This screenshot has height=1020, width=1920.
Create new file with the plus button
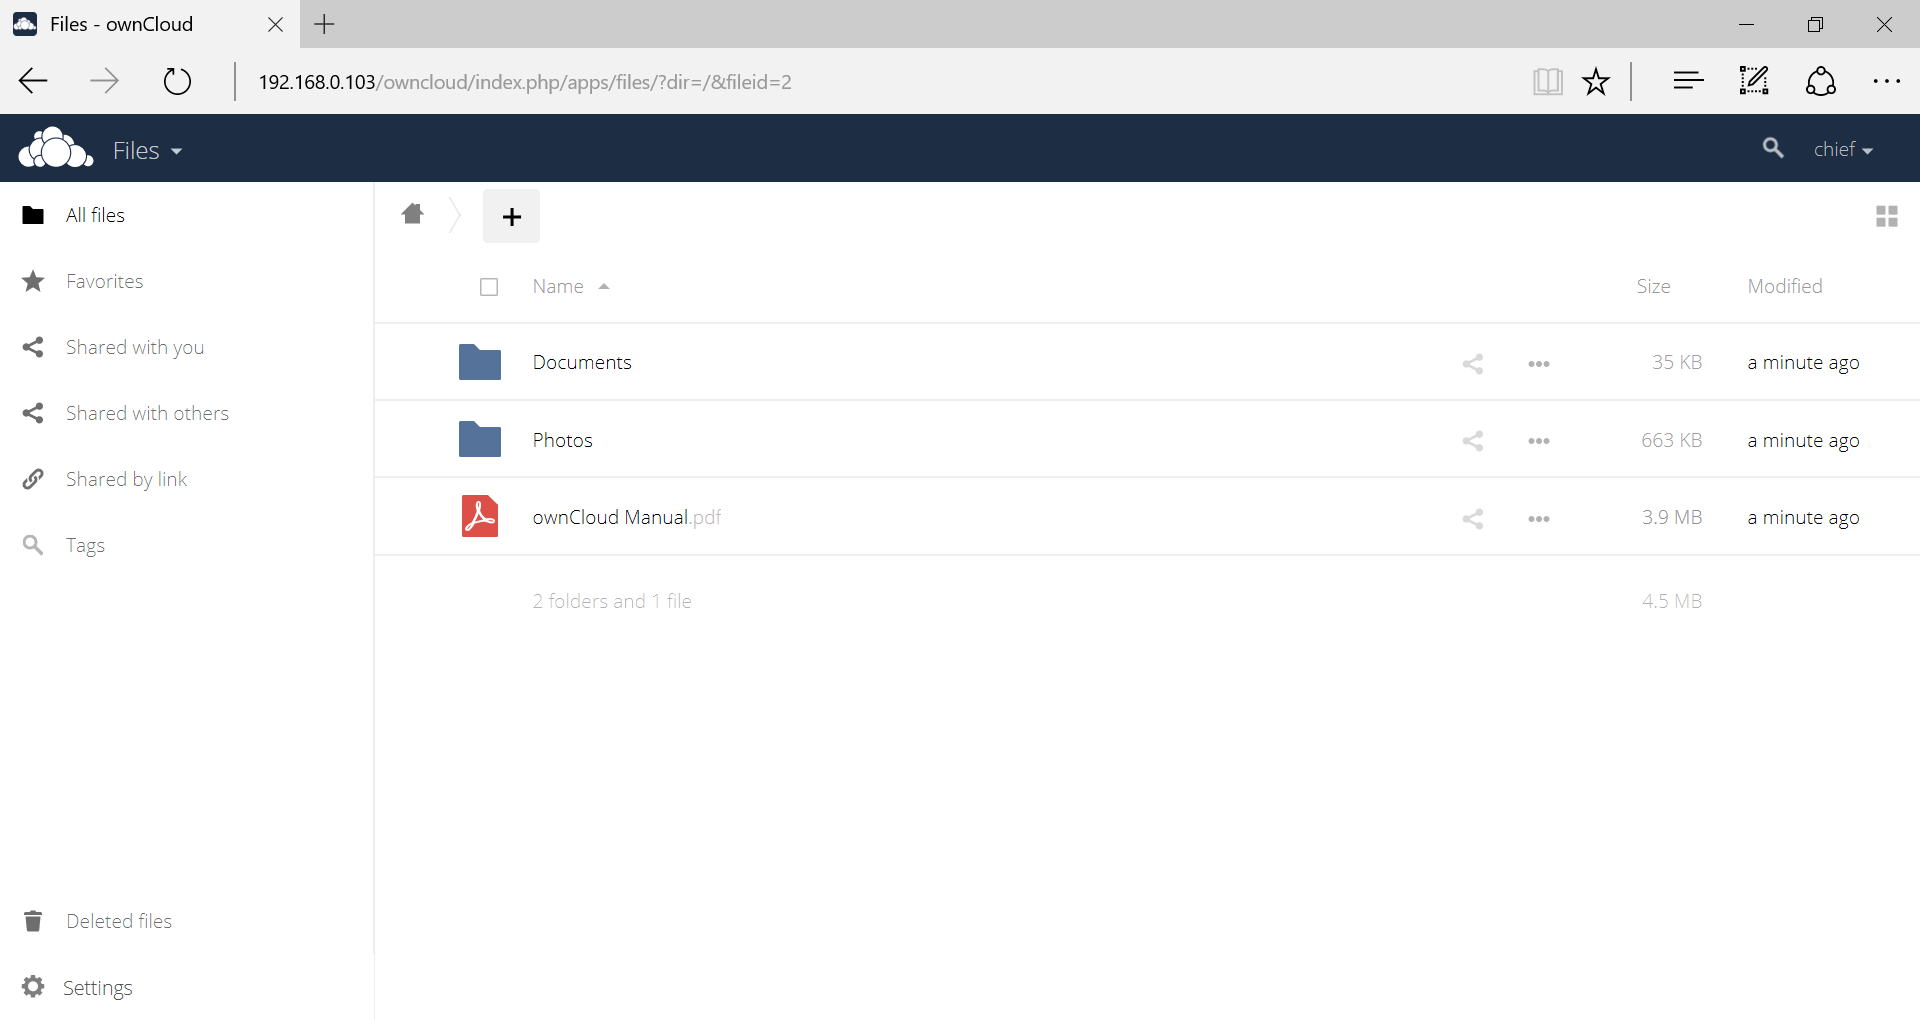coord(511,216)
